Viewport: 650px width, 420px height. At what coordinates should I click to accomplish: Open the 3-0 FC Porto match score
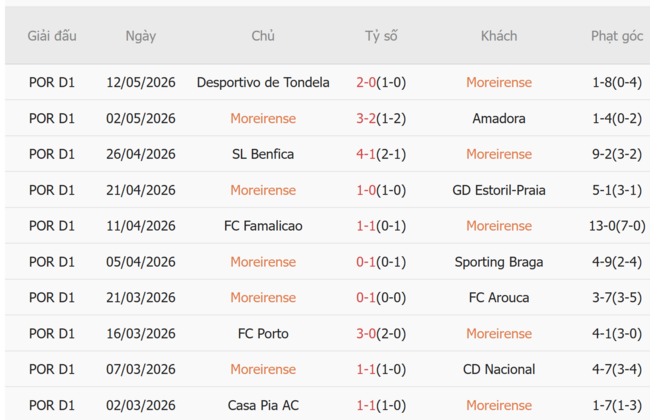click(x=366, y=334)
